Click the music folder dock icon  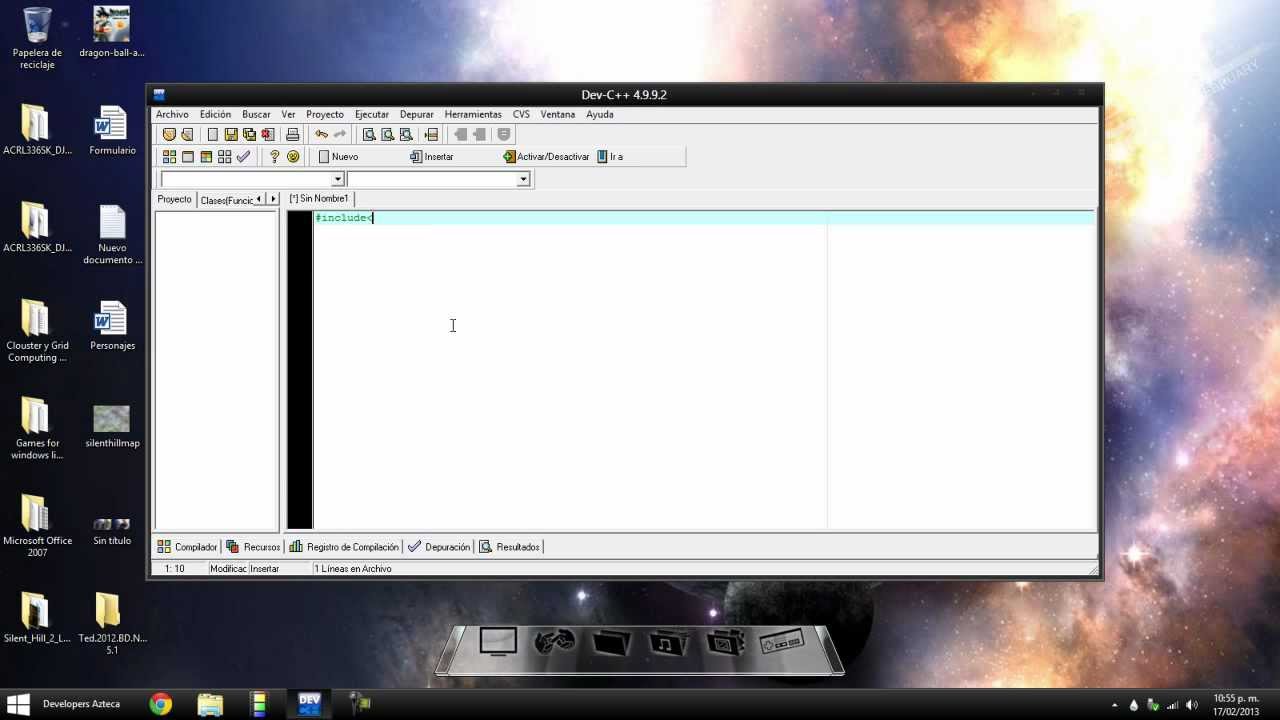(x=667, y=642)
